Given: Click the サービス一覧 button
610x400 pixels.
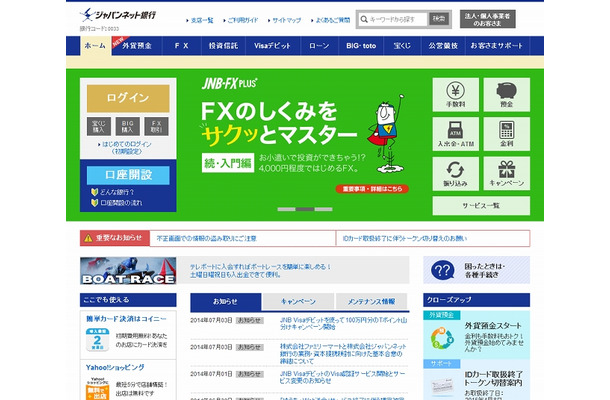Looking at the screenshot, I should [x=481, y=205].
